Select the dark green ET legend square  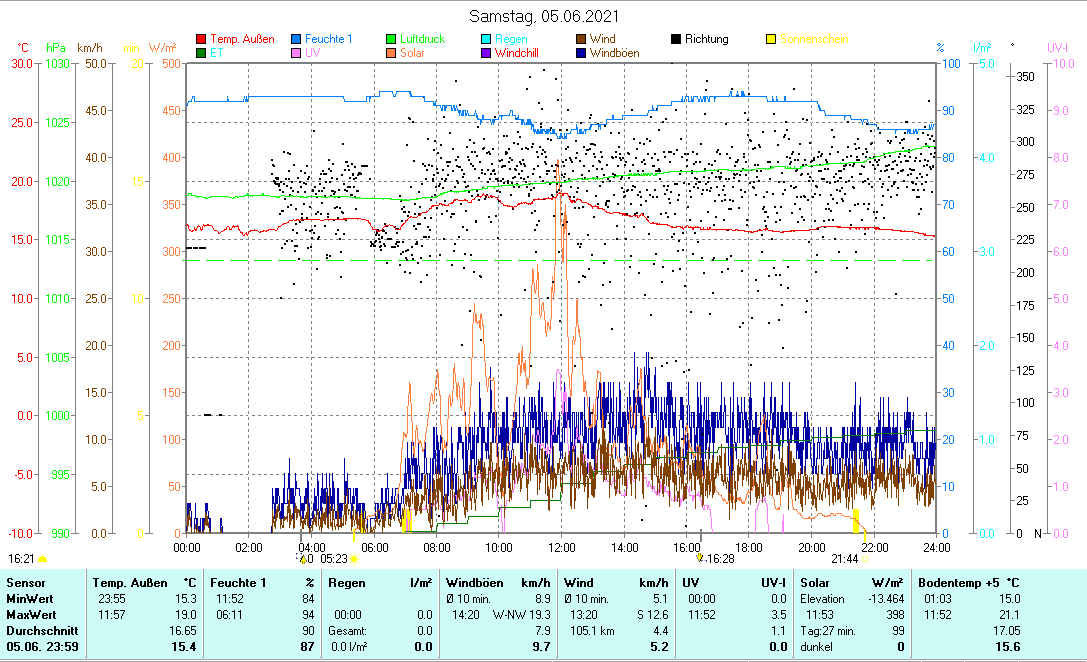[x=201, y=53]
